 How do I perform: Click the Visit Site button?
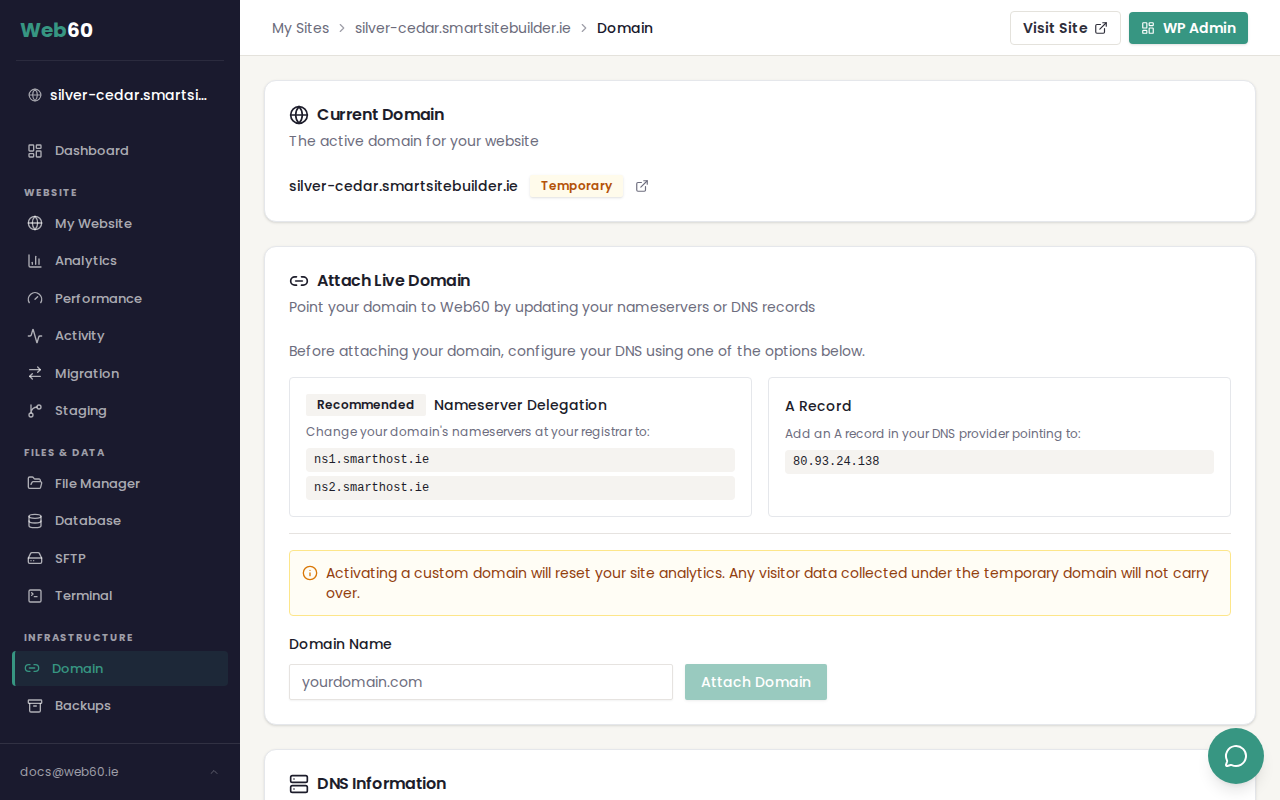[1064, 28]
